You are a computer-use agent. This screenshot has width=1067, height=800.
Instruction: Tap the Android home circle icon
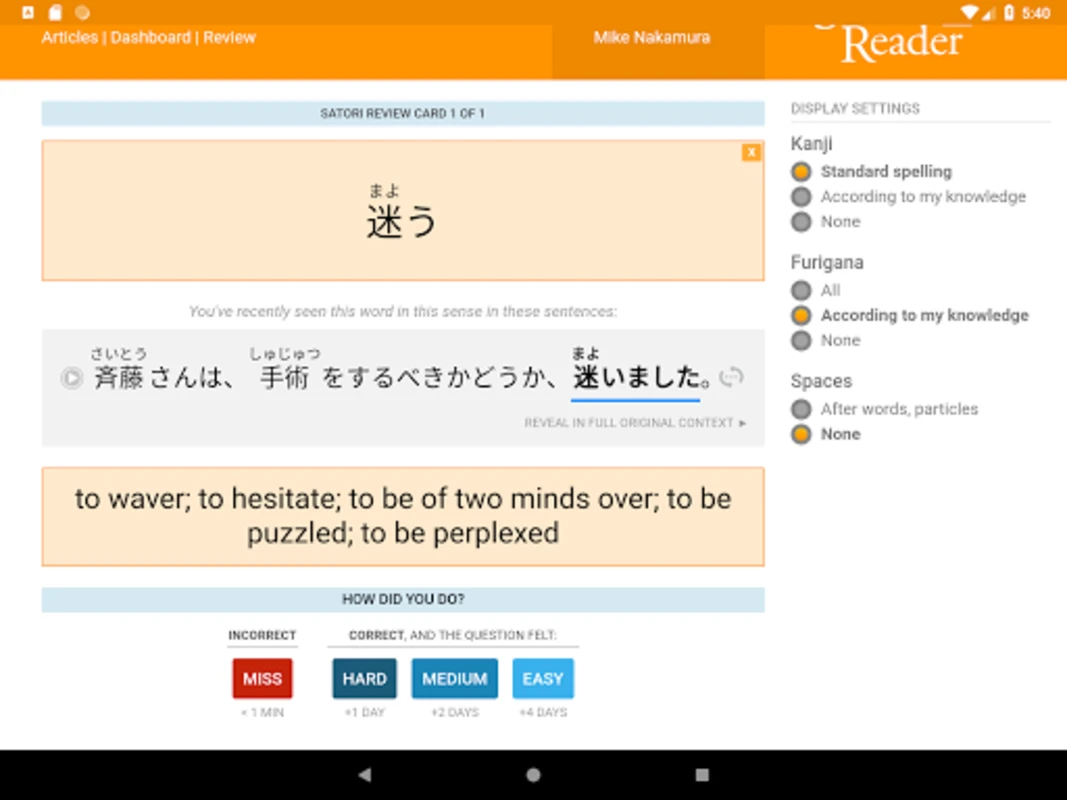[534, 775]
